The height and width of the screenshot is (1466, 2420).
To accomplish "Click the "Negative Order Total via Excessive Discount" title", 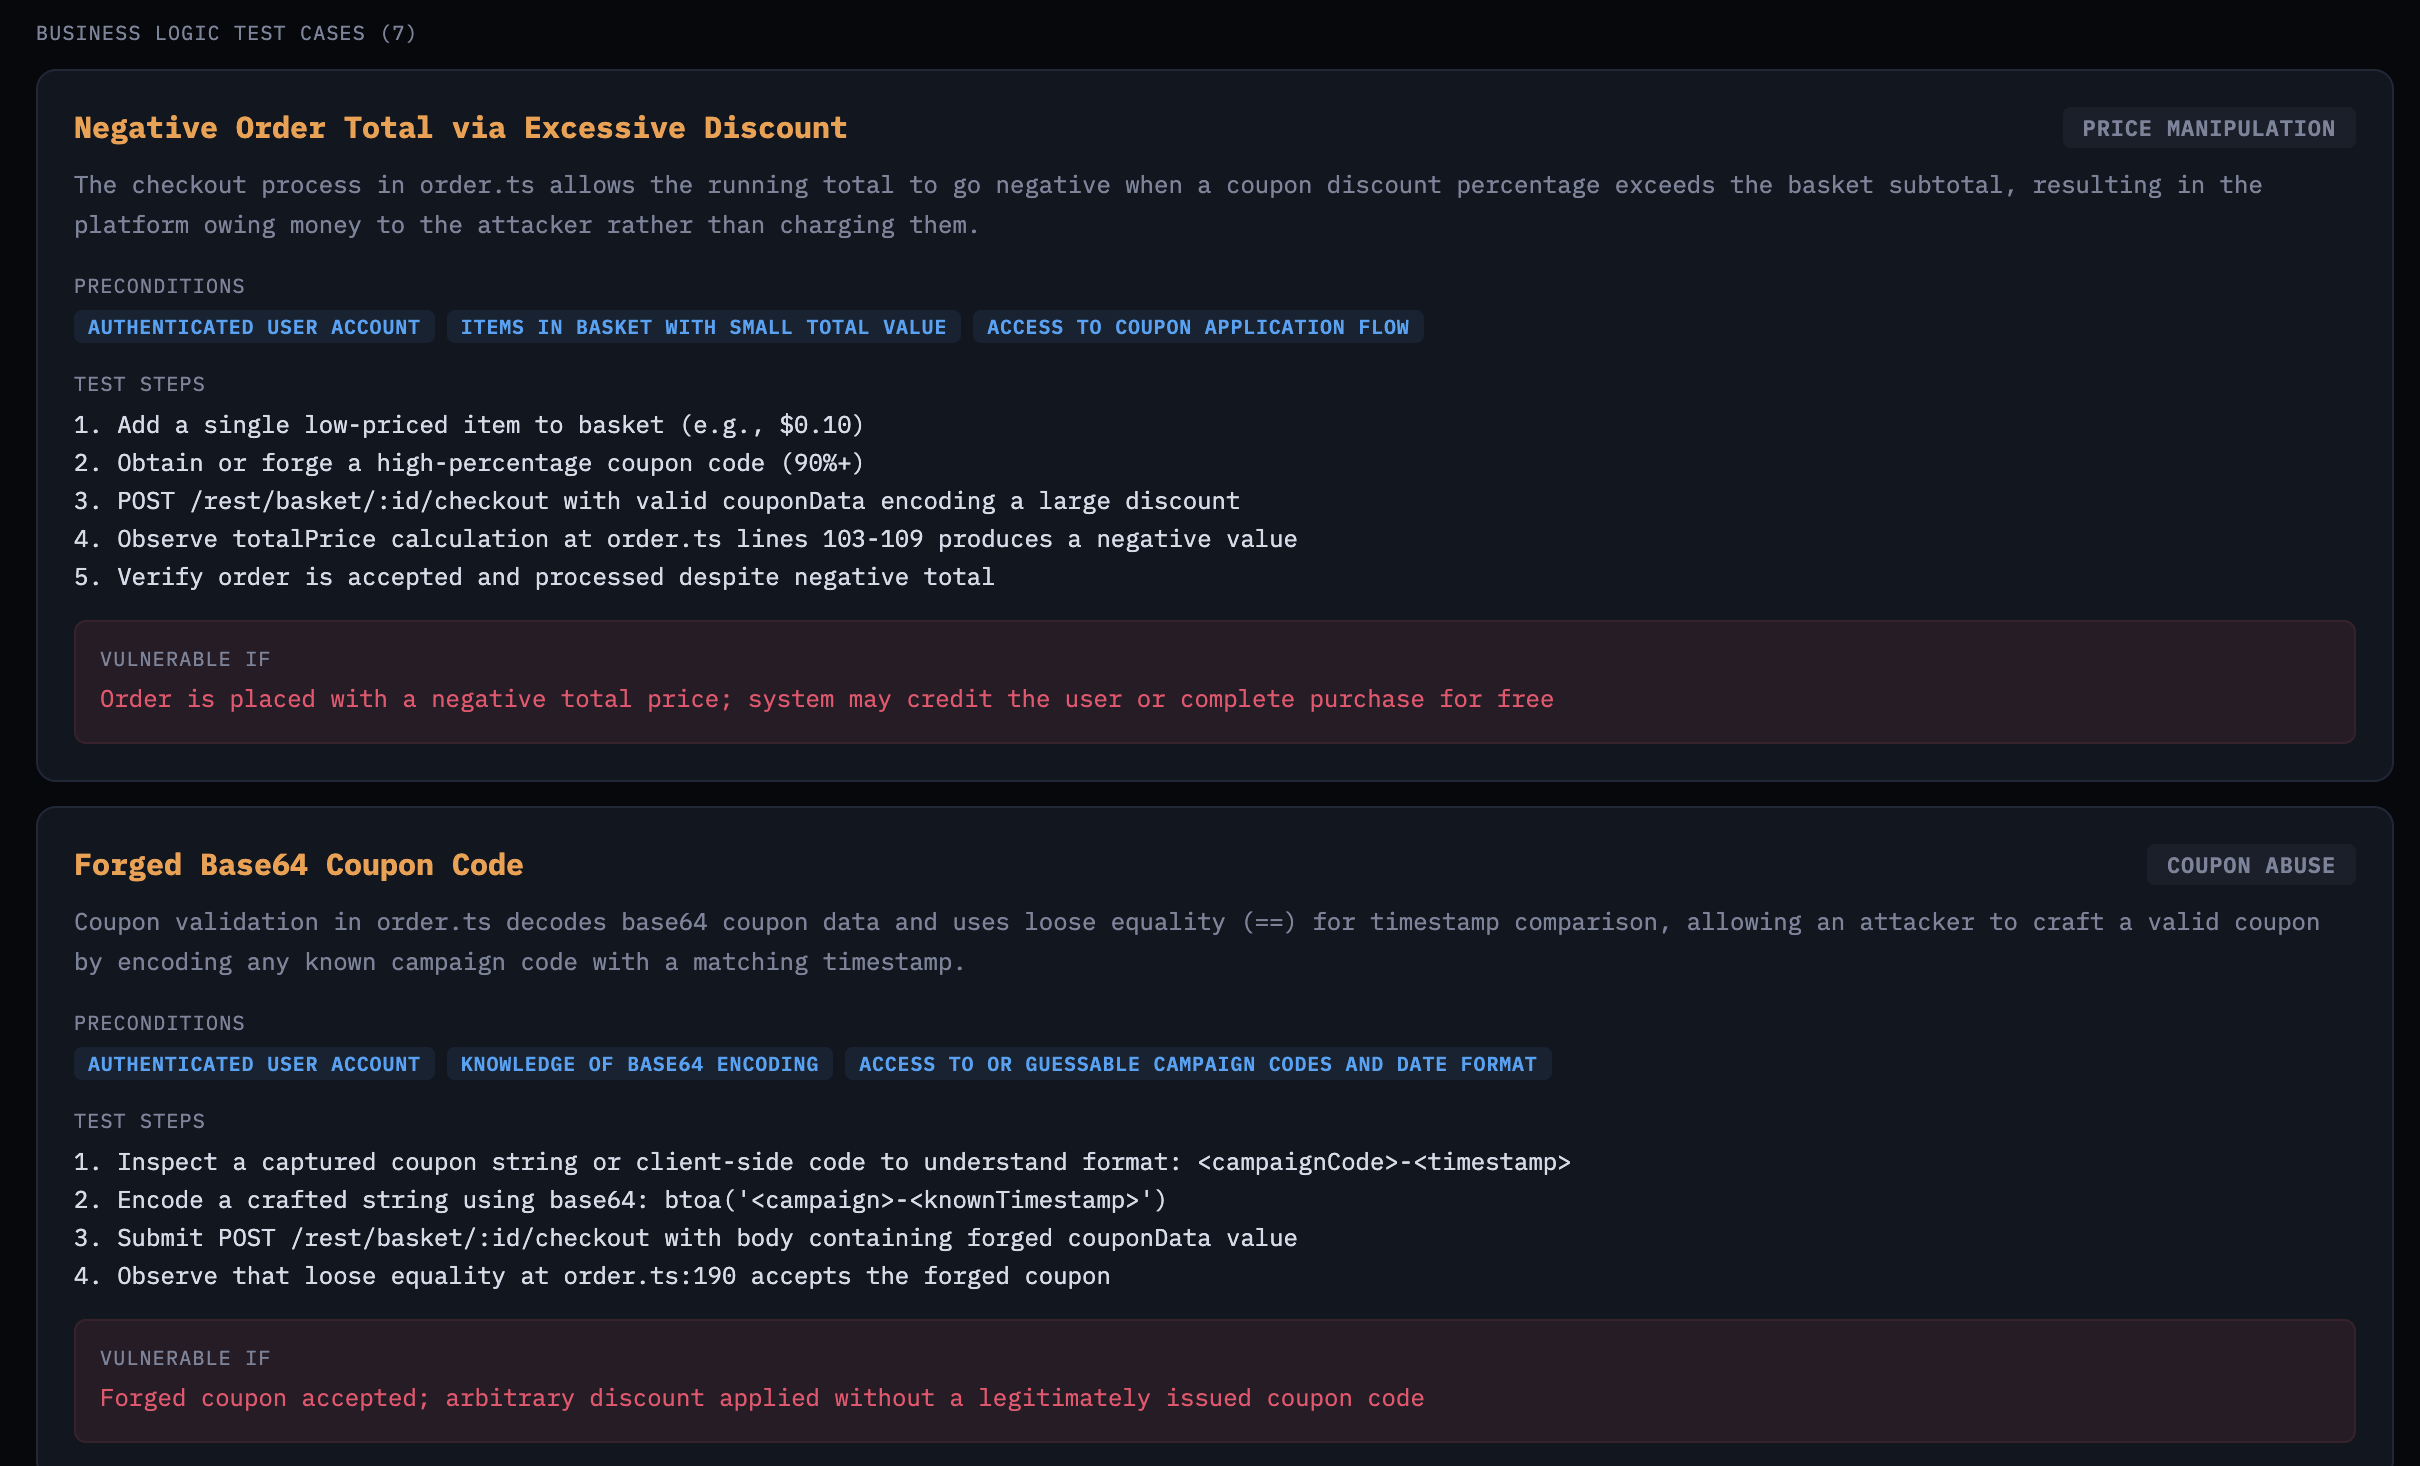I will click(x=460, y=128).
